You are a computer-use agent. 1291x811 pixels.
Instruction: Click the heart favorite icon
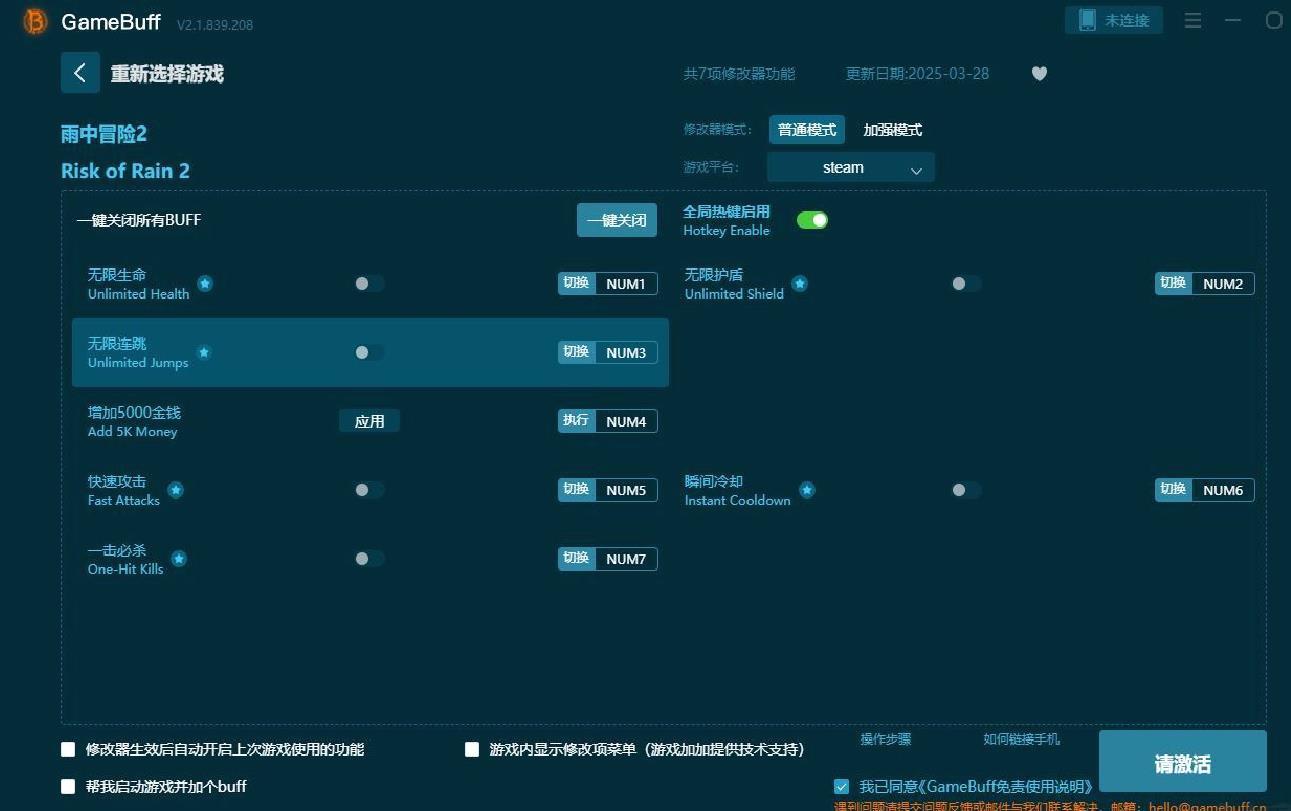coord(1039,73)
